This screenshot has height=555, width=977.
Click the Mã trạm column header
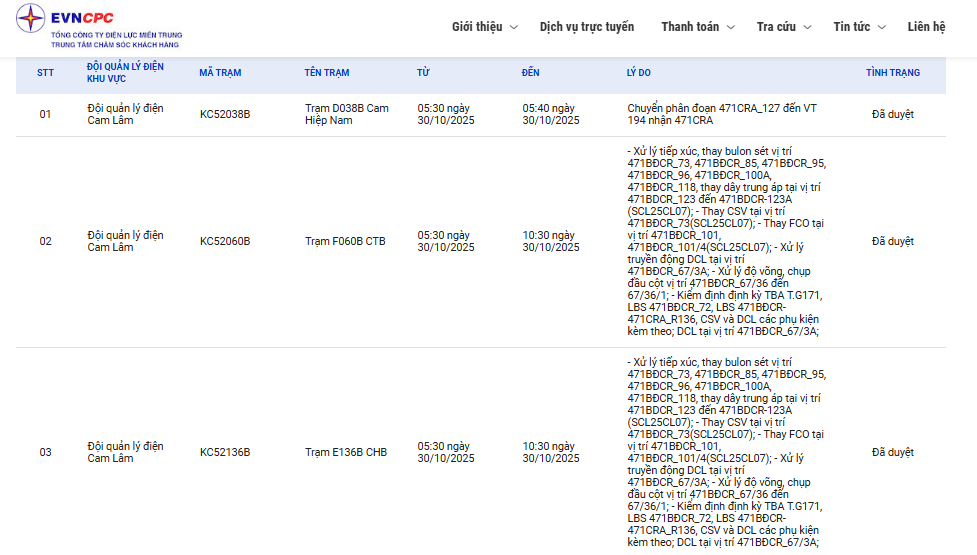[x=220, y=73]
